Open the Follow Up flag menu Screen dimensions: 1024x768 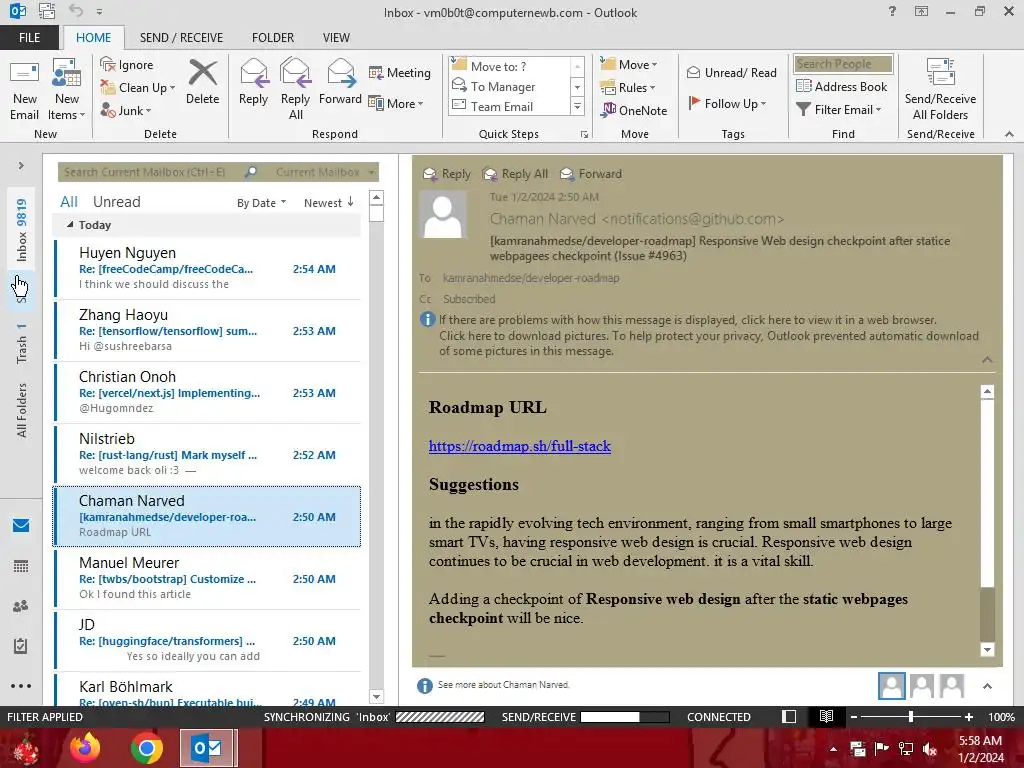727,103
